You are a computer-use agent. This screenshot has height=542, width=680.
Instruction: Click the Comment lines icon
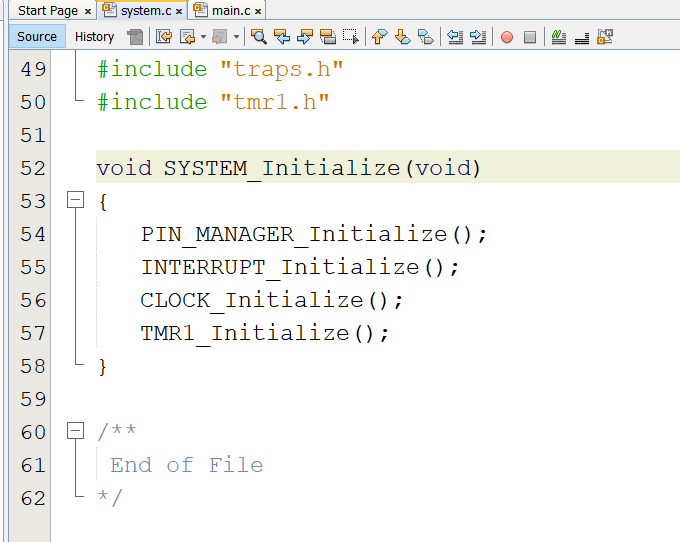pyautogui.click(x=559, y=37)
